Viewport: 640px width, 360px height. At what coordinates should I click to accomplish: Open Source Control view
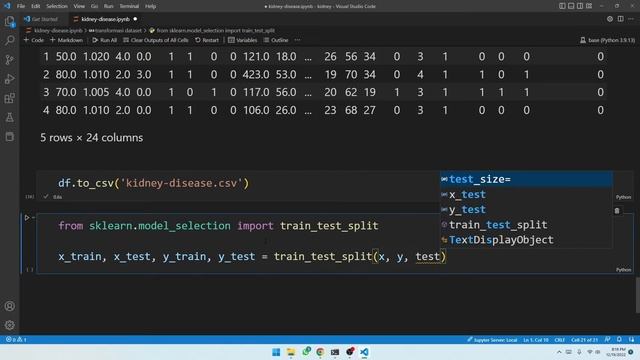(x=9, y=60)
